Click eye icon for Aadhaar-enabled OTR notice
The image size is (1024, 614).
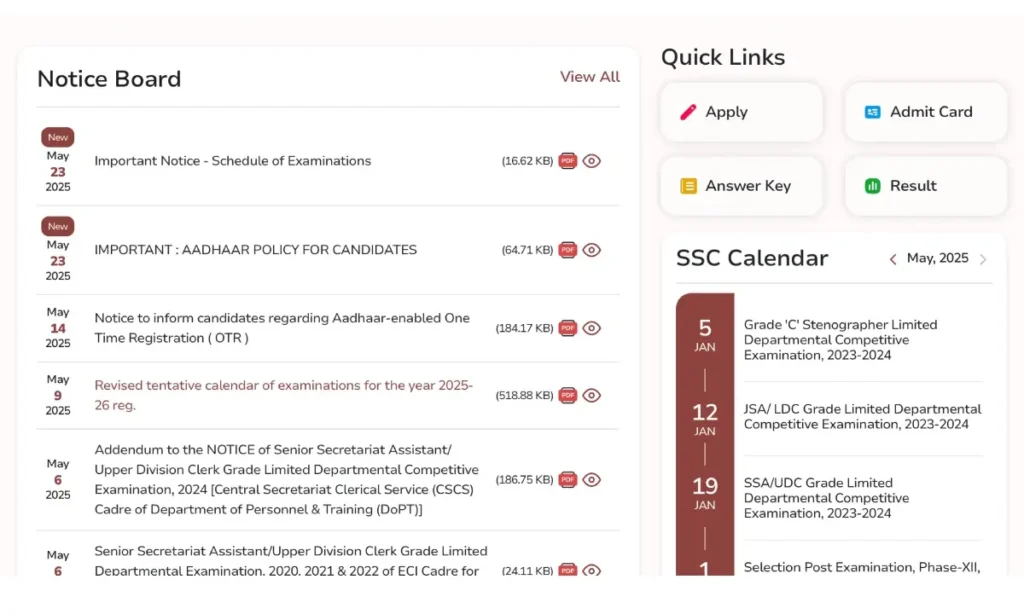click(591, 328)
